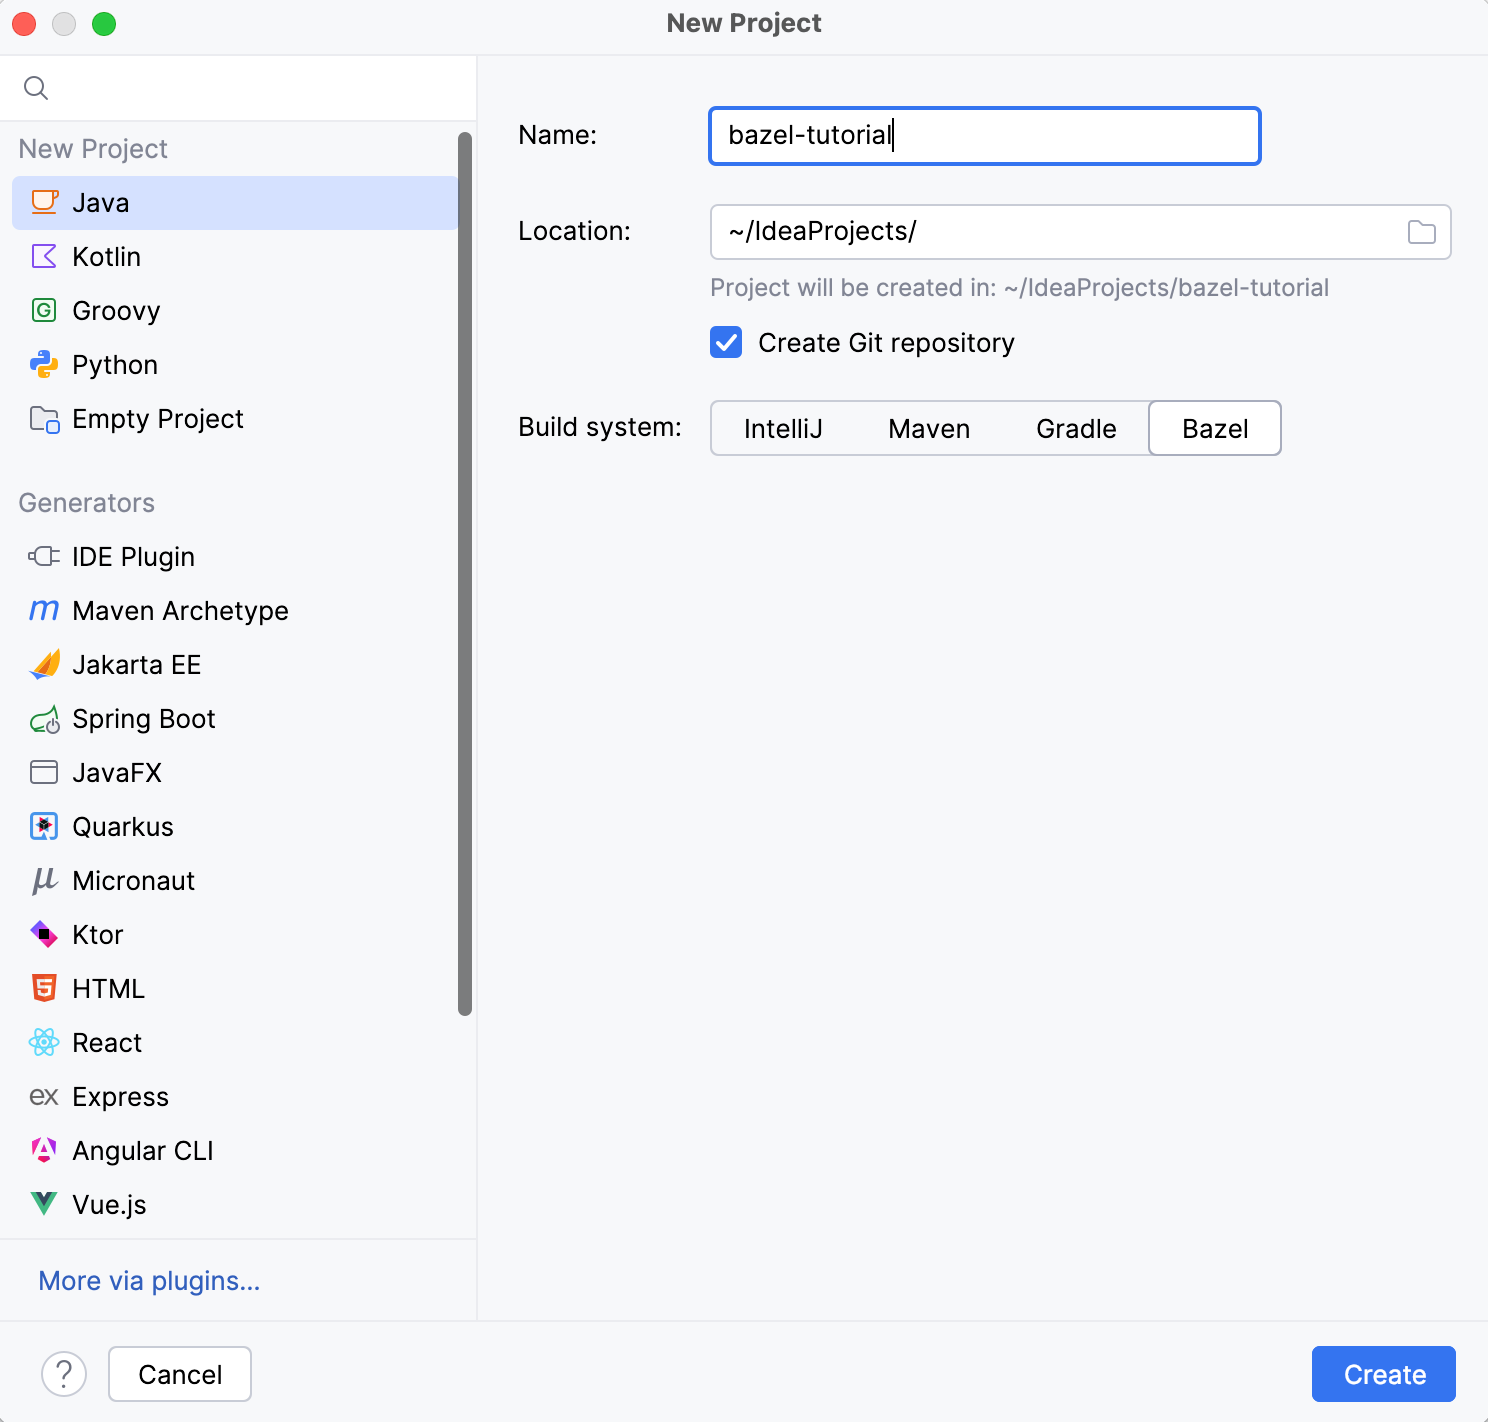
Task: Switch build system to IntelliJ
Action: tap(783, 429)
